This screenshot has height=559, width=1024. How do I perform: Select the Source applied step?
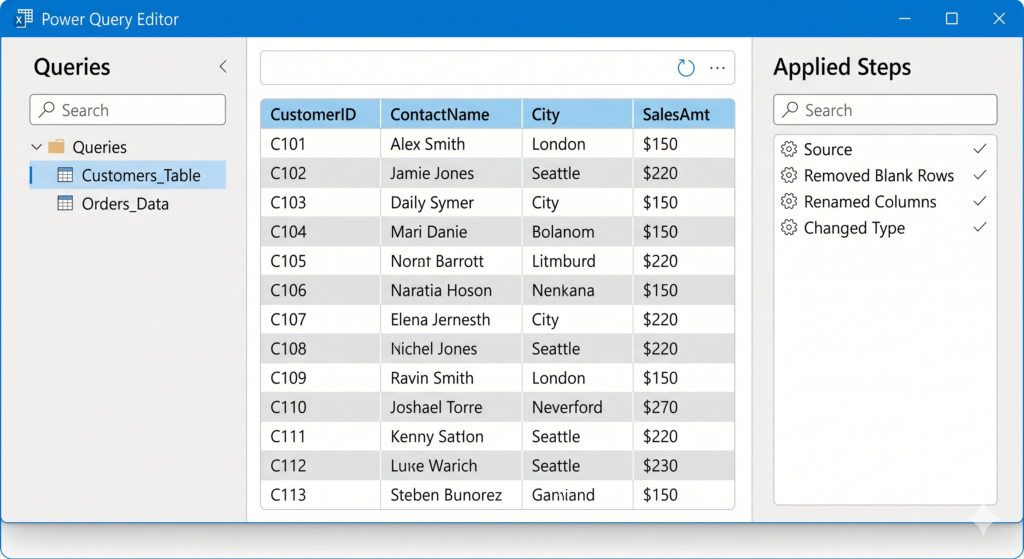coord(885,149)
